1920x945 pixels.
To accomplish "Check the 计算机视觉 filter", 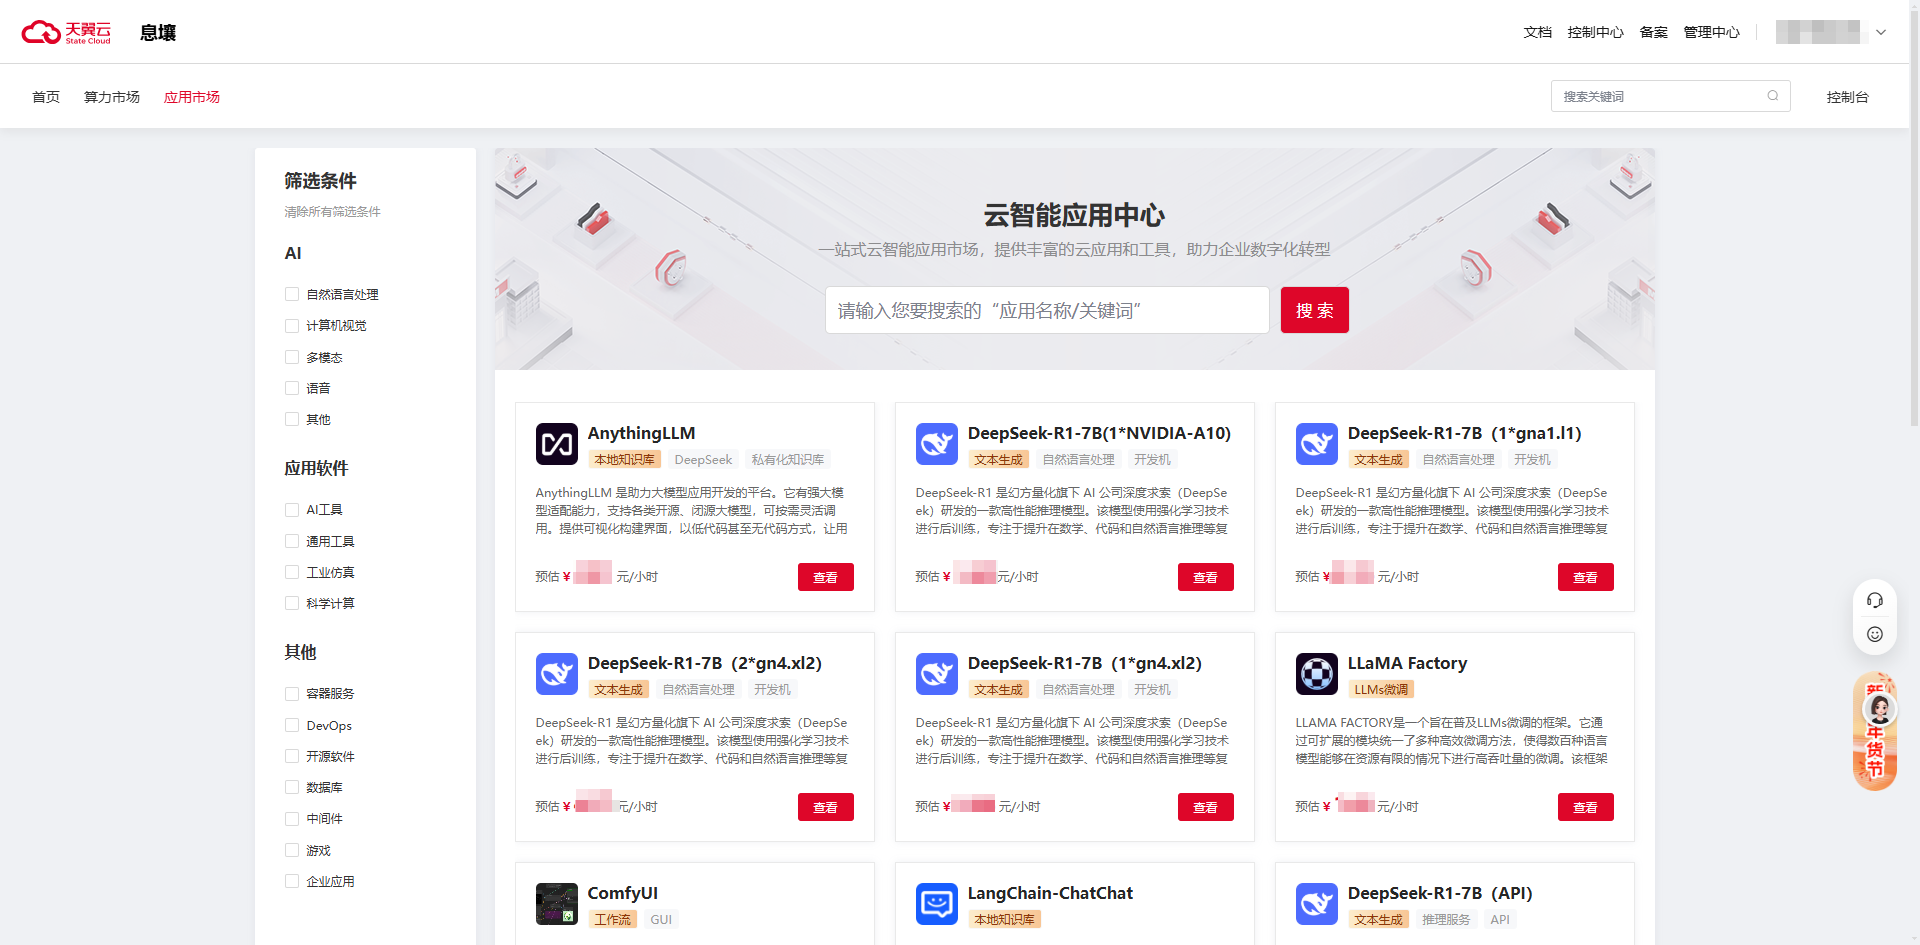I will [x=292, y=326].
